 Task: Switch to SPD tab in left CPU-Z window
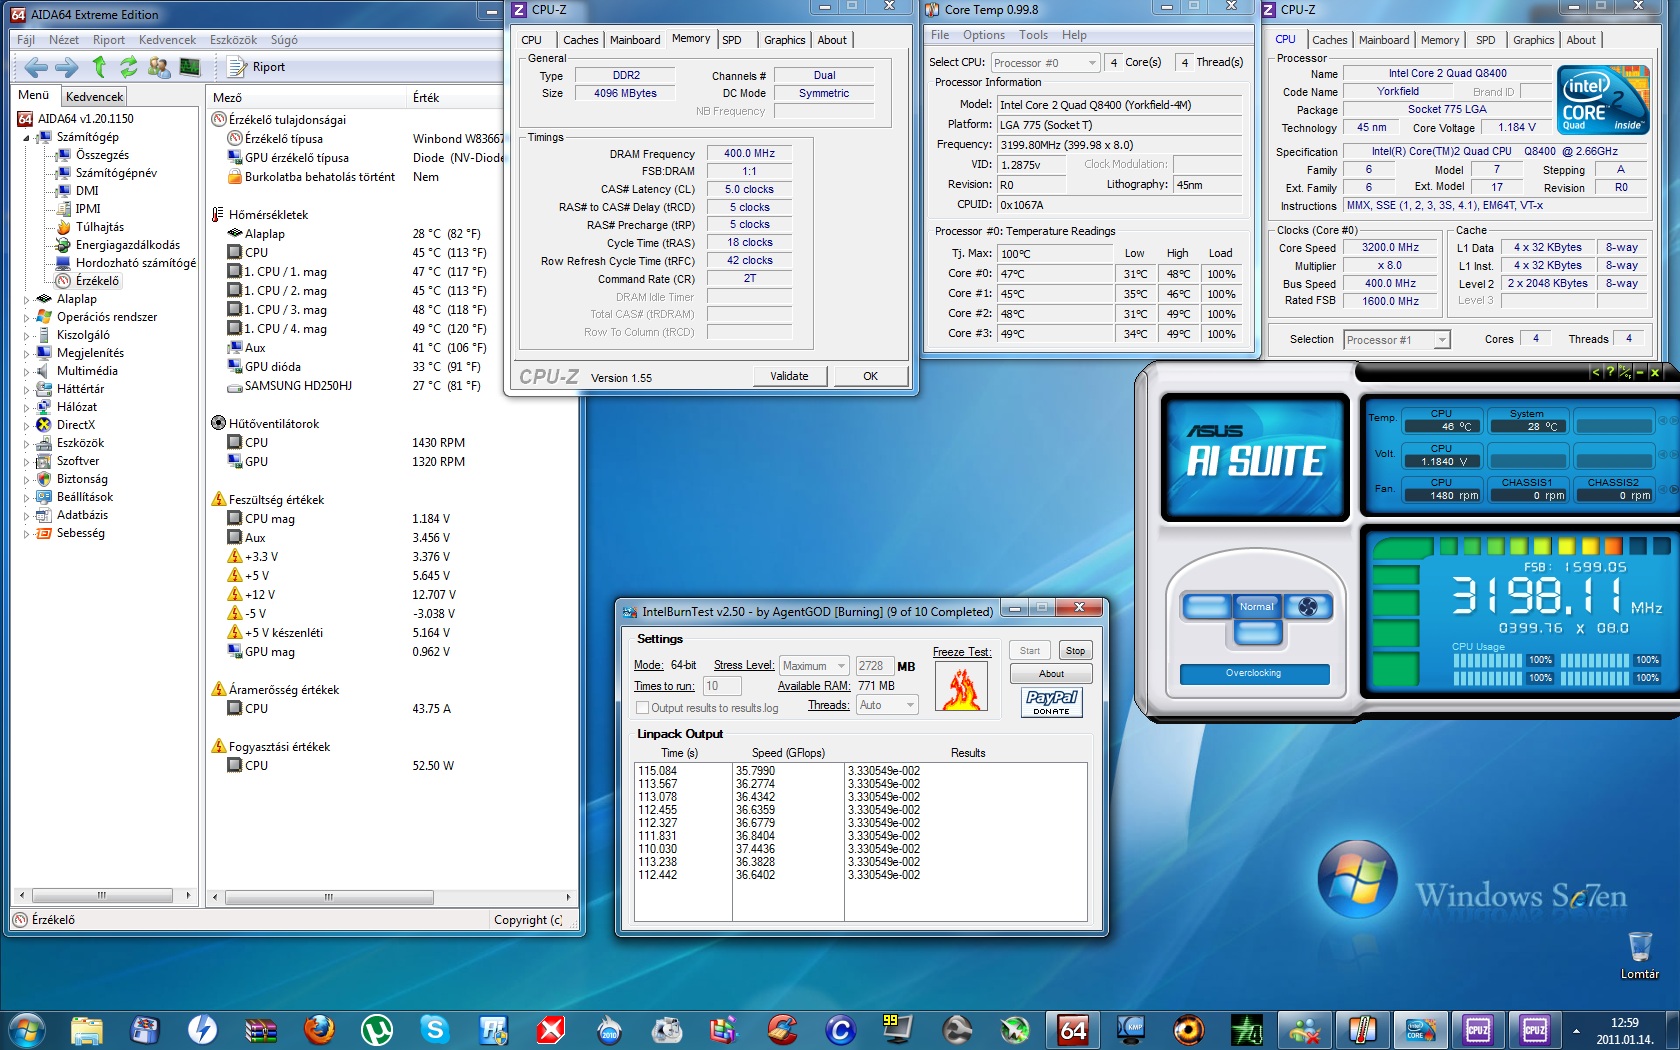[732, 40]
